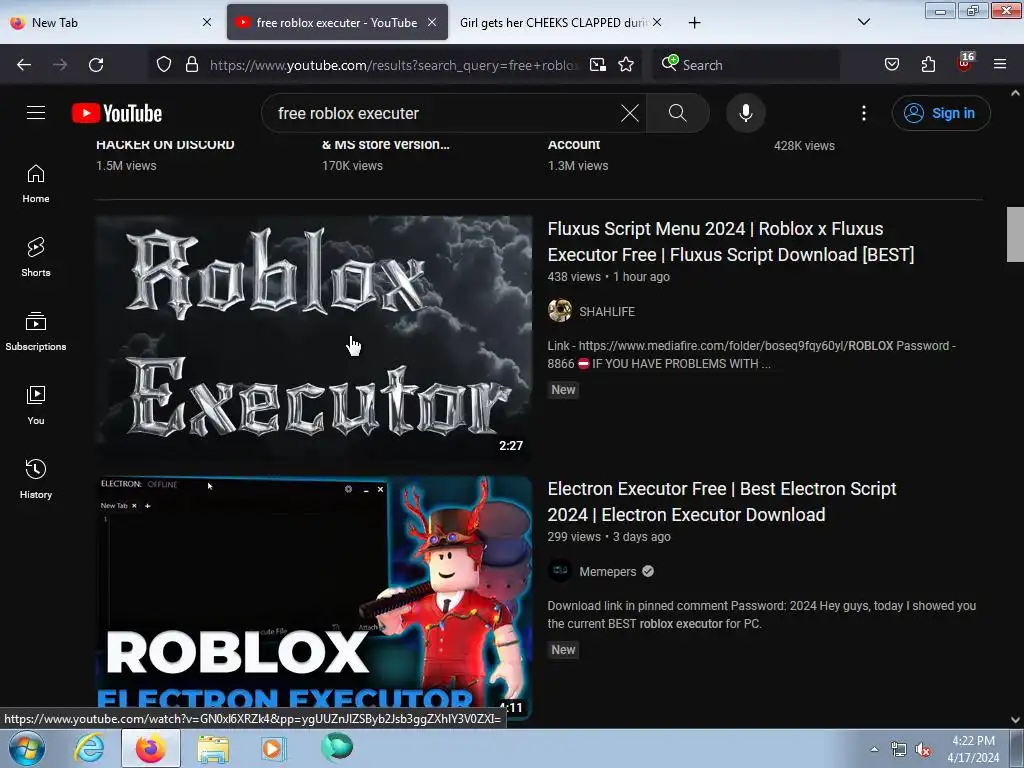The image size is (1024, 768).
Task: Go to Home in YouTube sidebar
Action: pyautogui.click(x=36, y=184)
